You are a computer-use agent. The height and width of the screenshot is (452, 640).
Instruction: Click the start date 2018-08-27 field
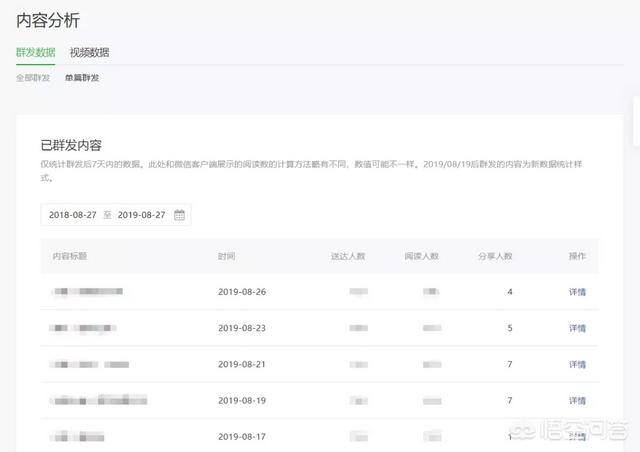73,215
